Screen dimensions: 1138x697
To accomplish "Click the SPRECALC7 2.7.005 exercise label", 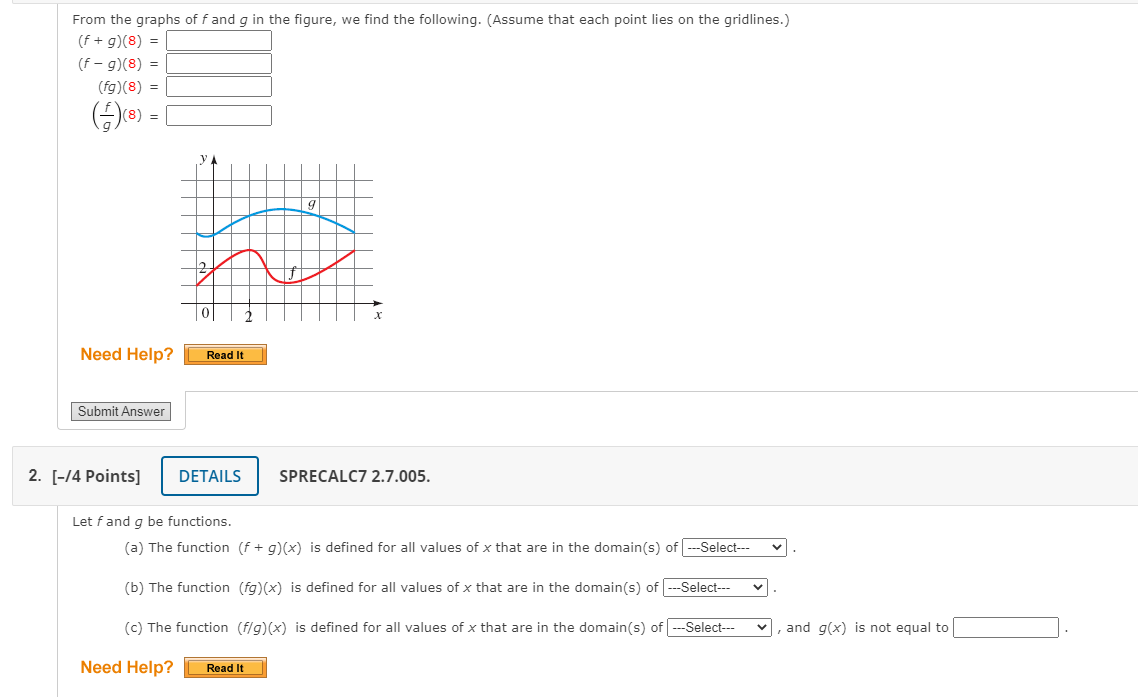I will (354, 476).
